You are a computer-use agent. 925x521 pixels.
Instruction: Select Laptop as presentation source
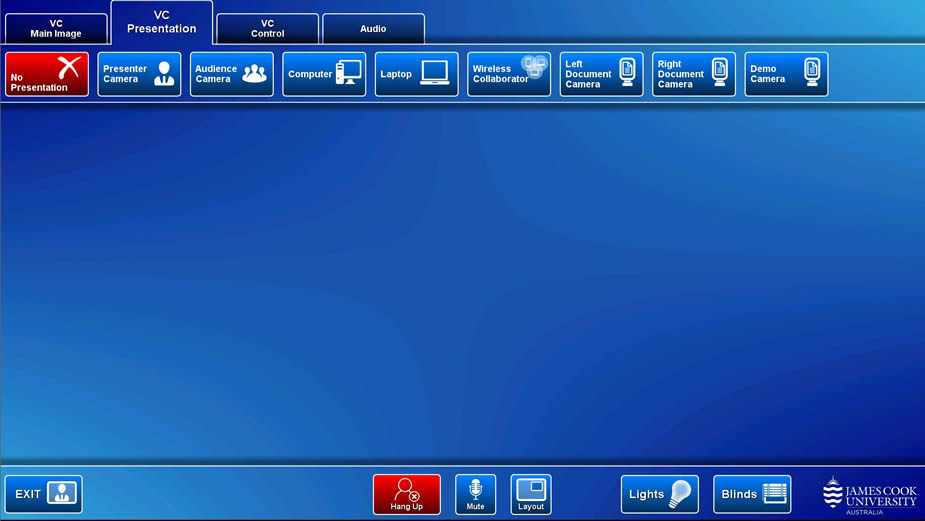pyautogui.click(x=416, y=74)
